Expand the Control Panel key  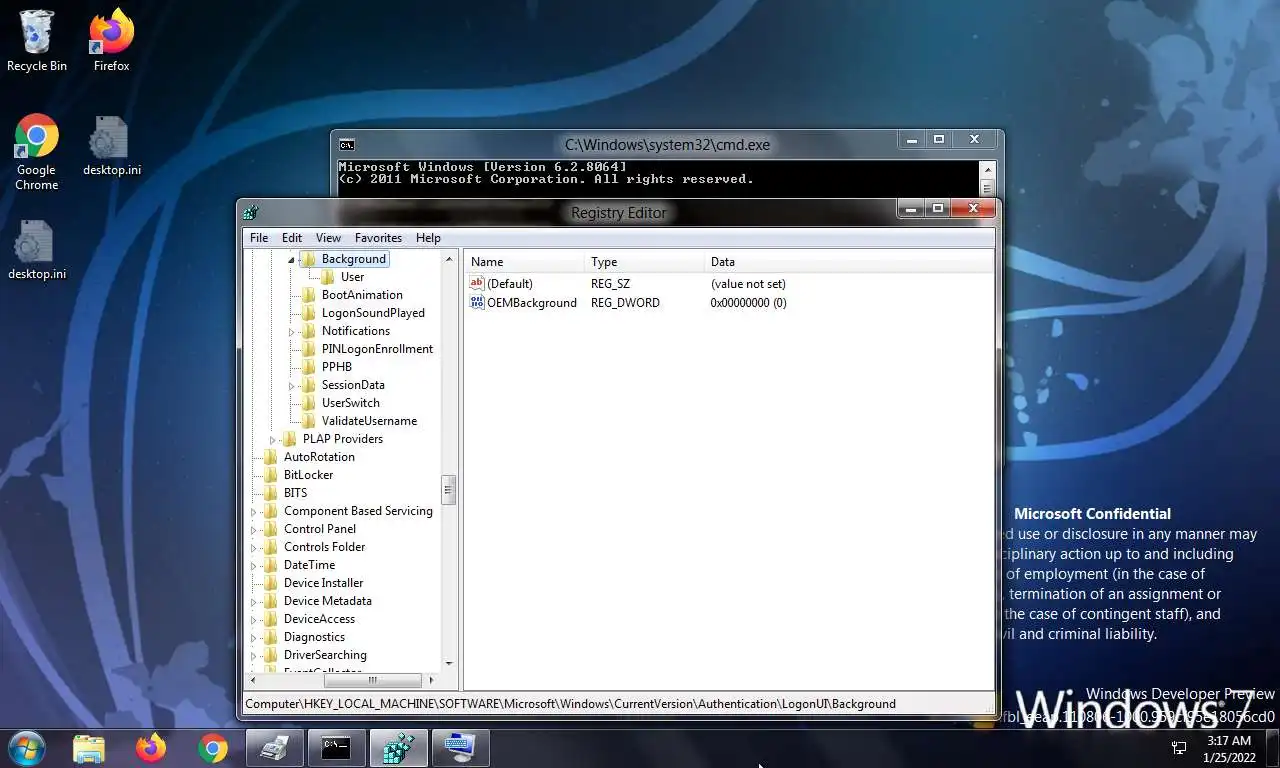point(254,529)
